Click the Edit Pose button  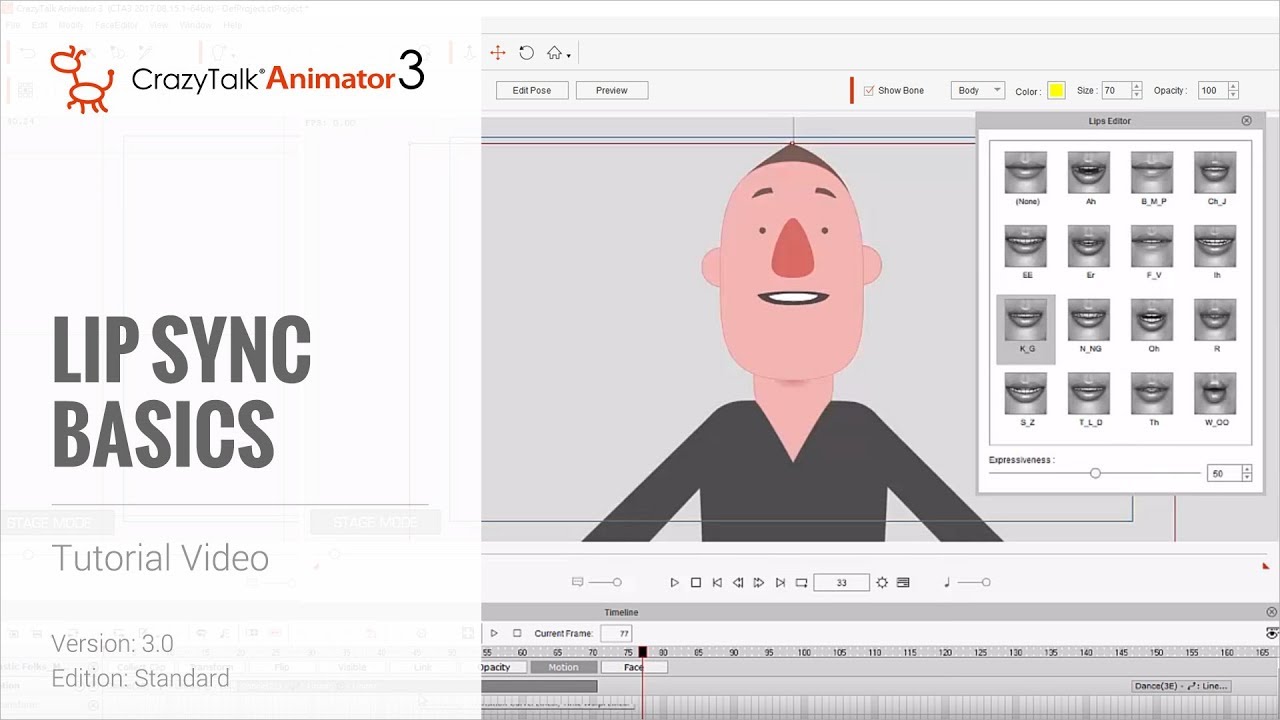tap(532, 90)
